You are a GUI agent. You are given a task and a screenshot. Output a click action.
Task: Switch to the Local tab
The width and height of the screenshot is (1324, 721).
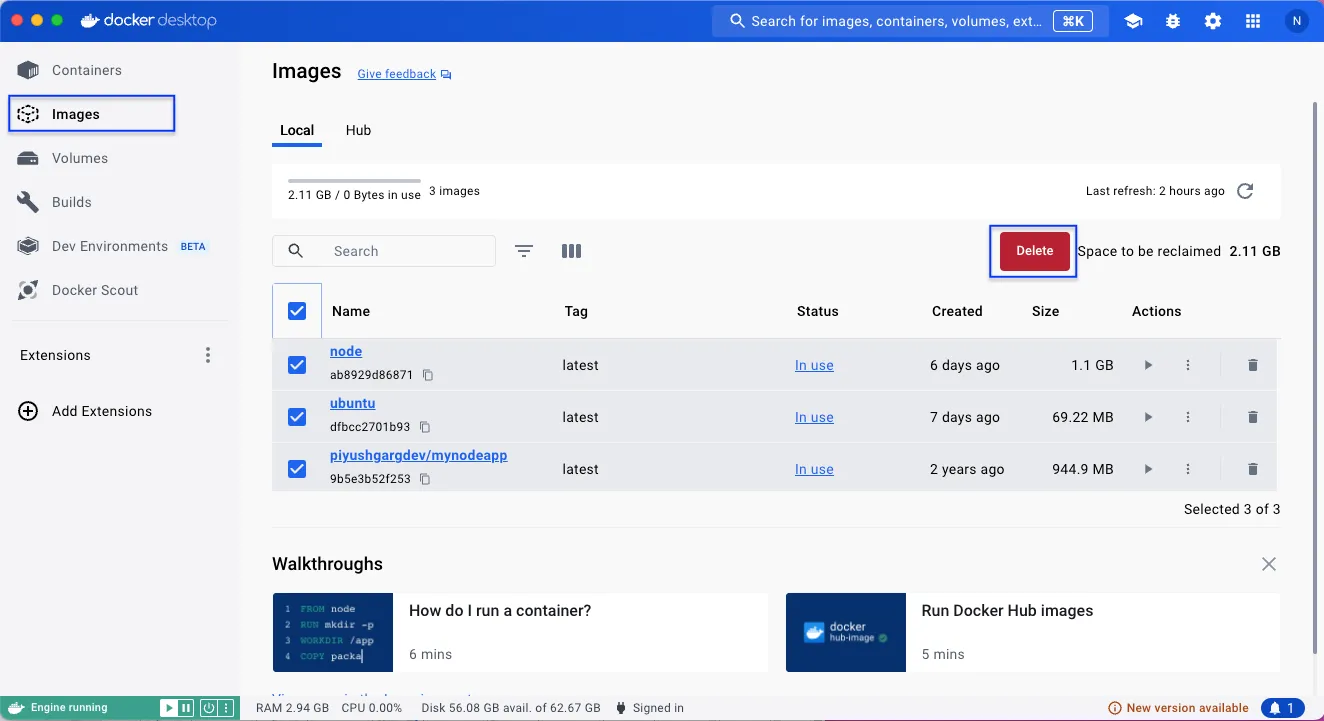pos(297,130)
